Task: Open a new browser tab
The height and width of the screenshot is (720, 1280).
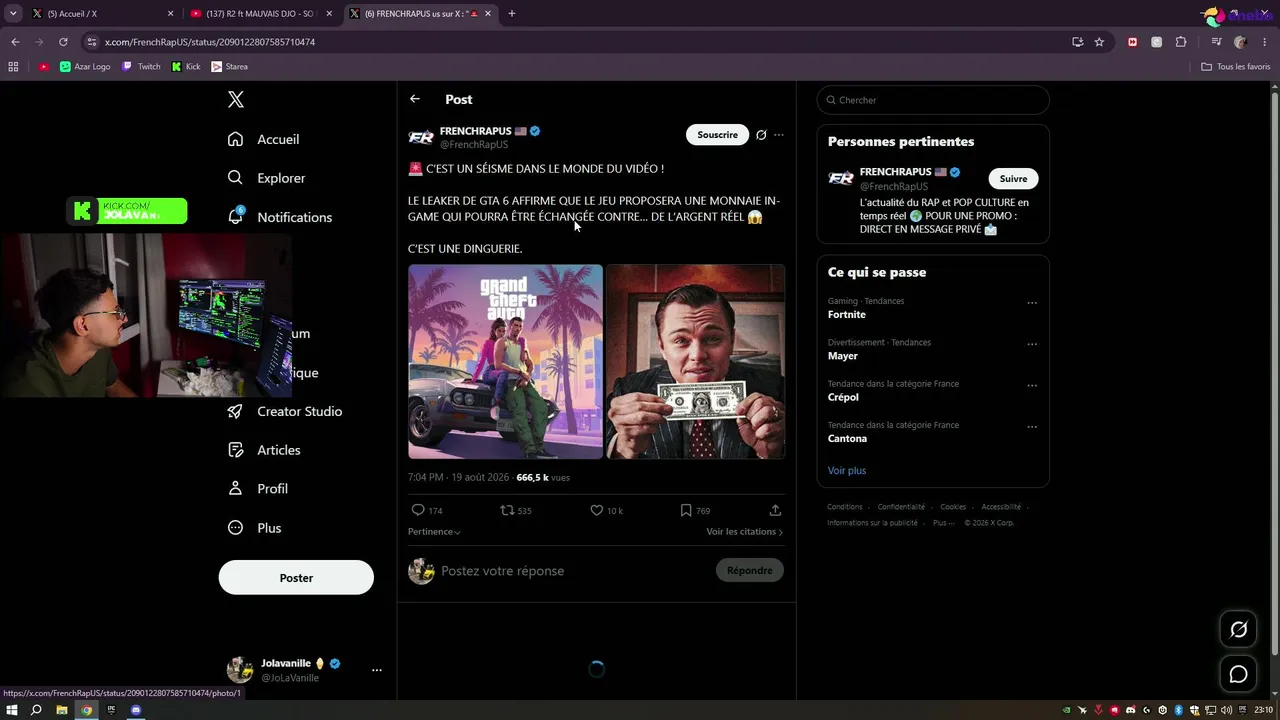Action: 512,14
